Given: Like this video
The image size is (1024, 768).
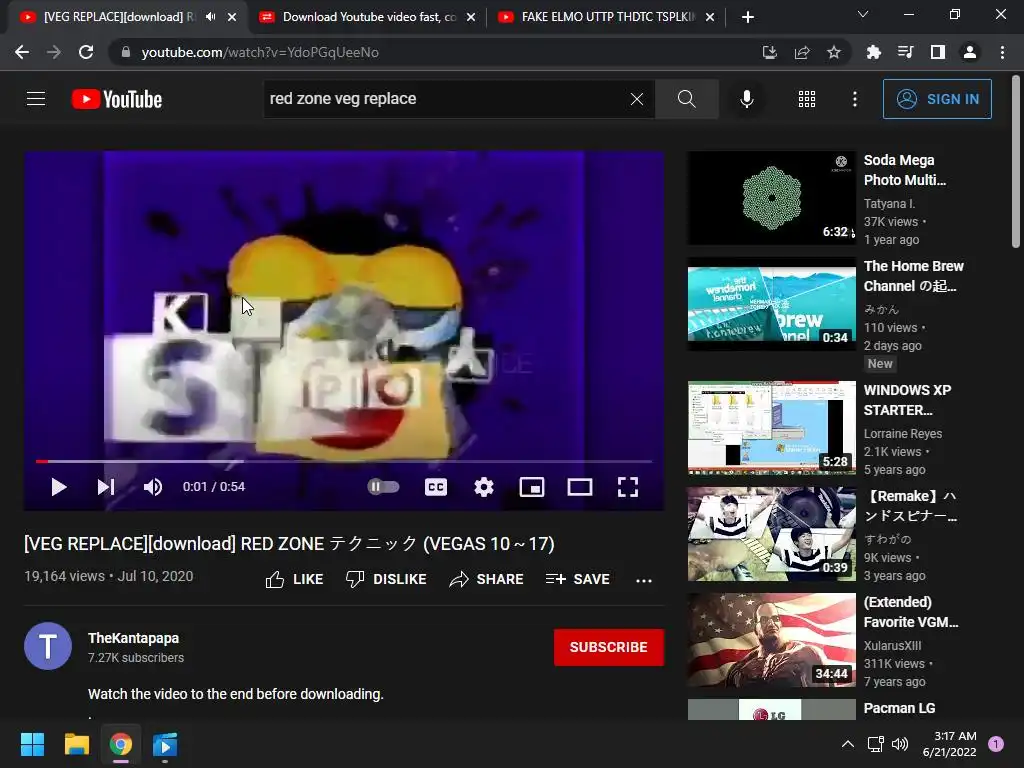Looking at the screenshot, I should click(x=295, y=579).
